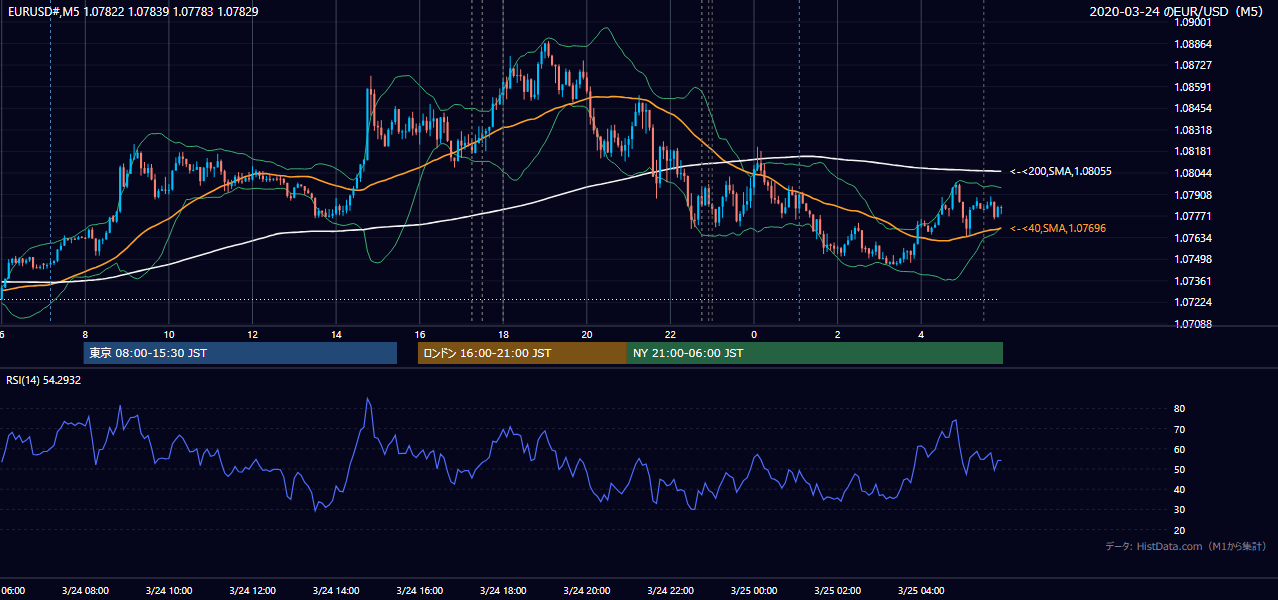
Task: Click the 3/24 14:00 bottom time label
Action: click(336, 591)
